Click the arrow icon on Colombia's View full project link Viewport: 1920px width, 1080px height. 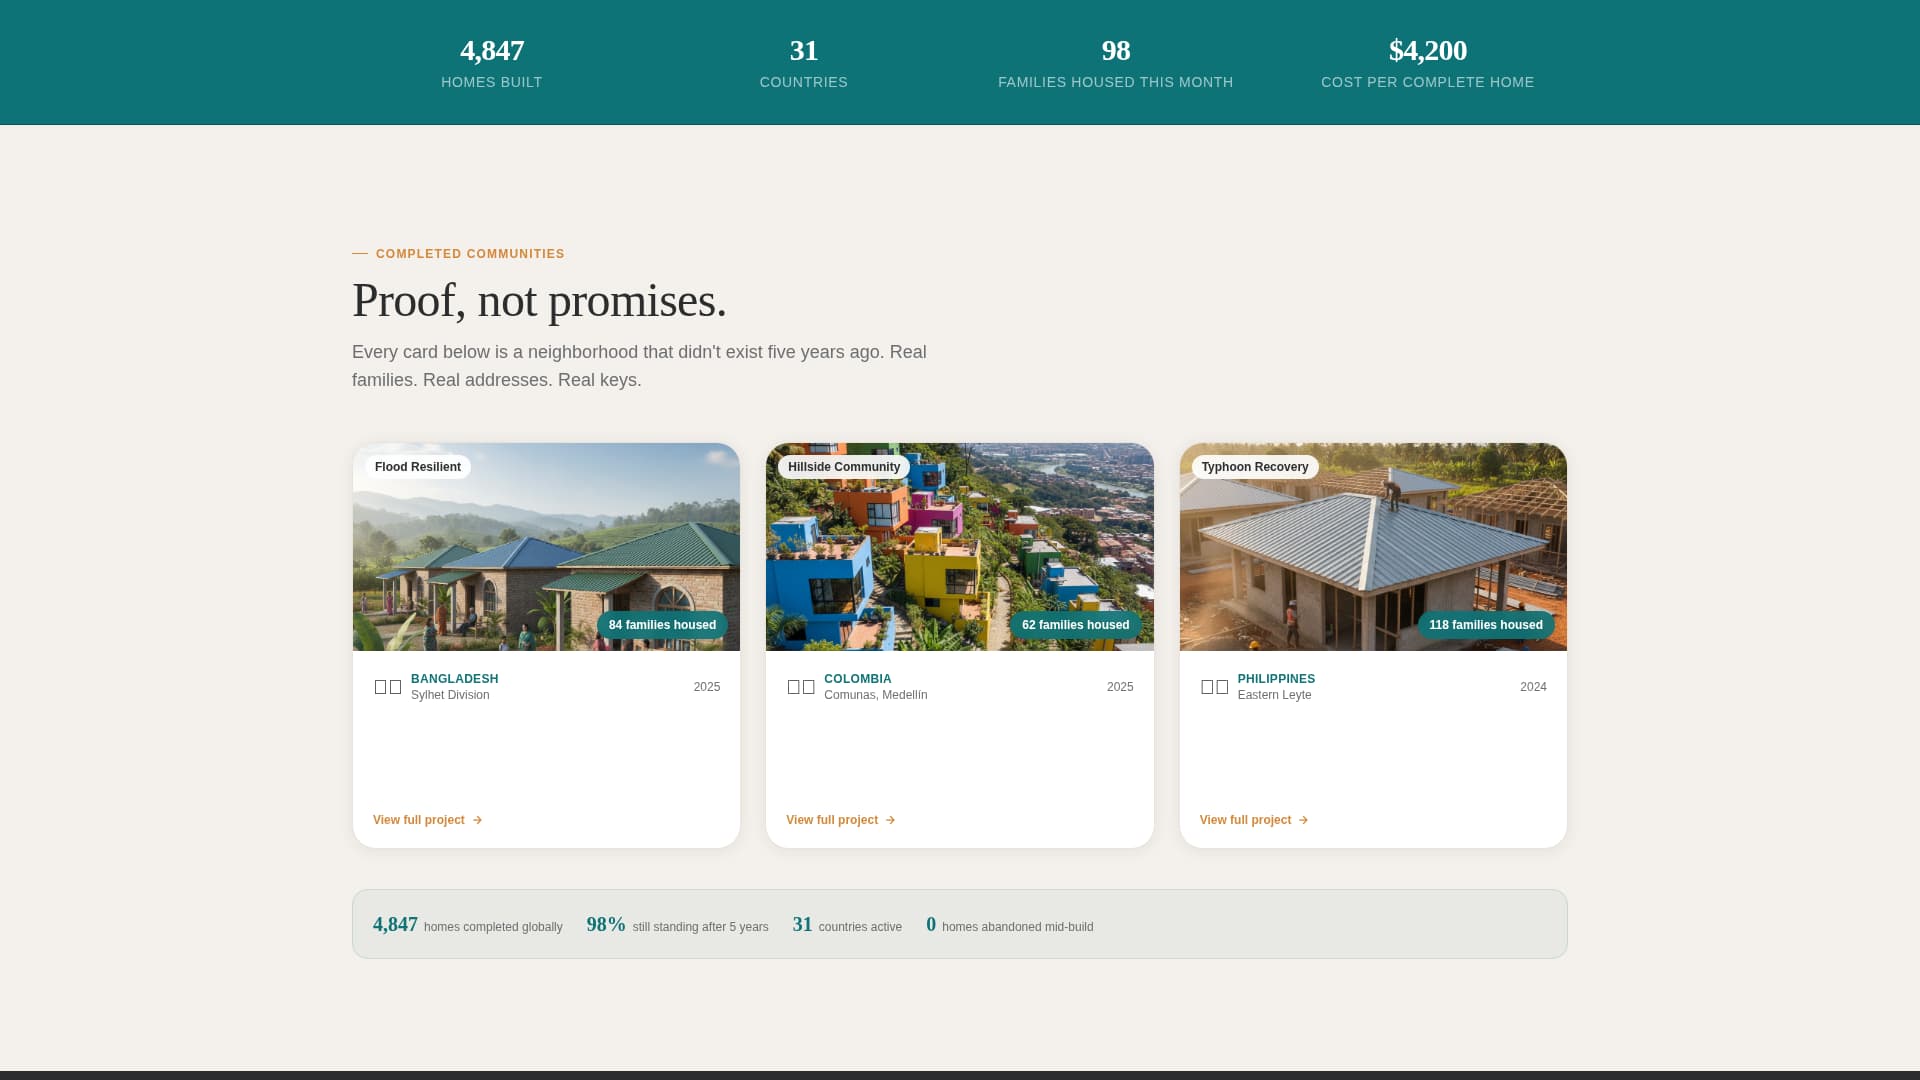pos(890,820)
